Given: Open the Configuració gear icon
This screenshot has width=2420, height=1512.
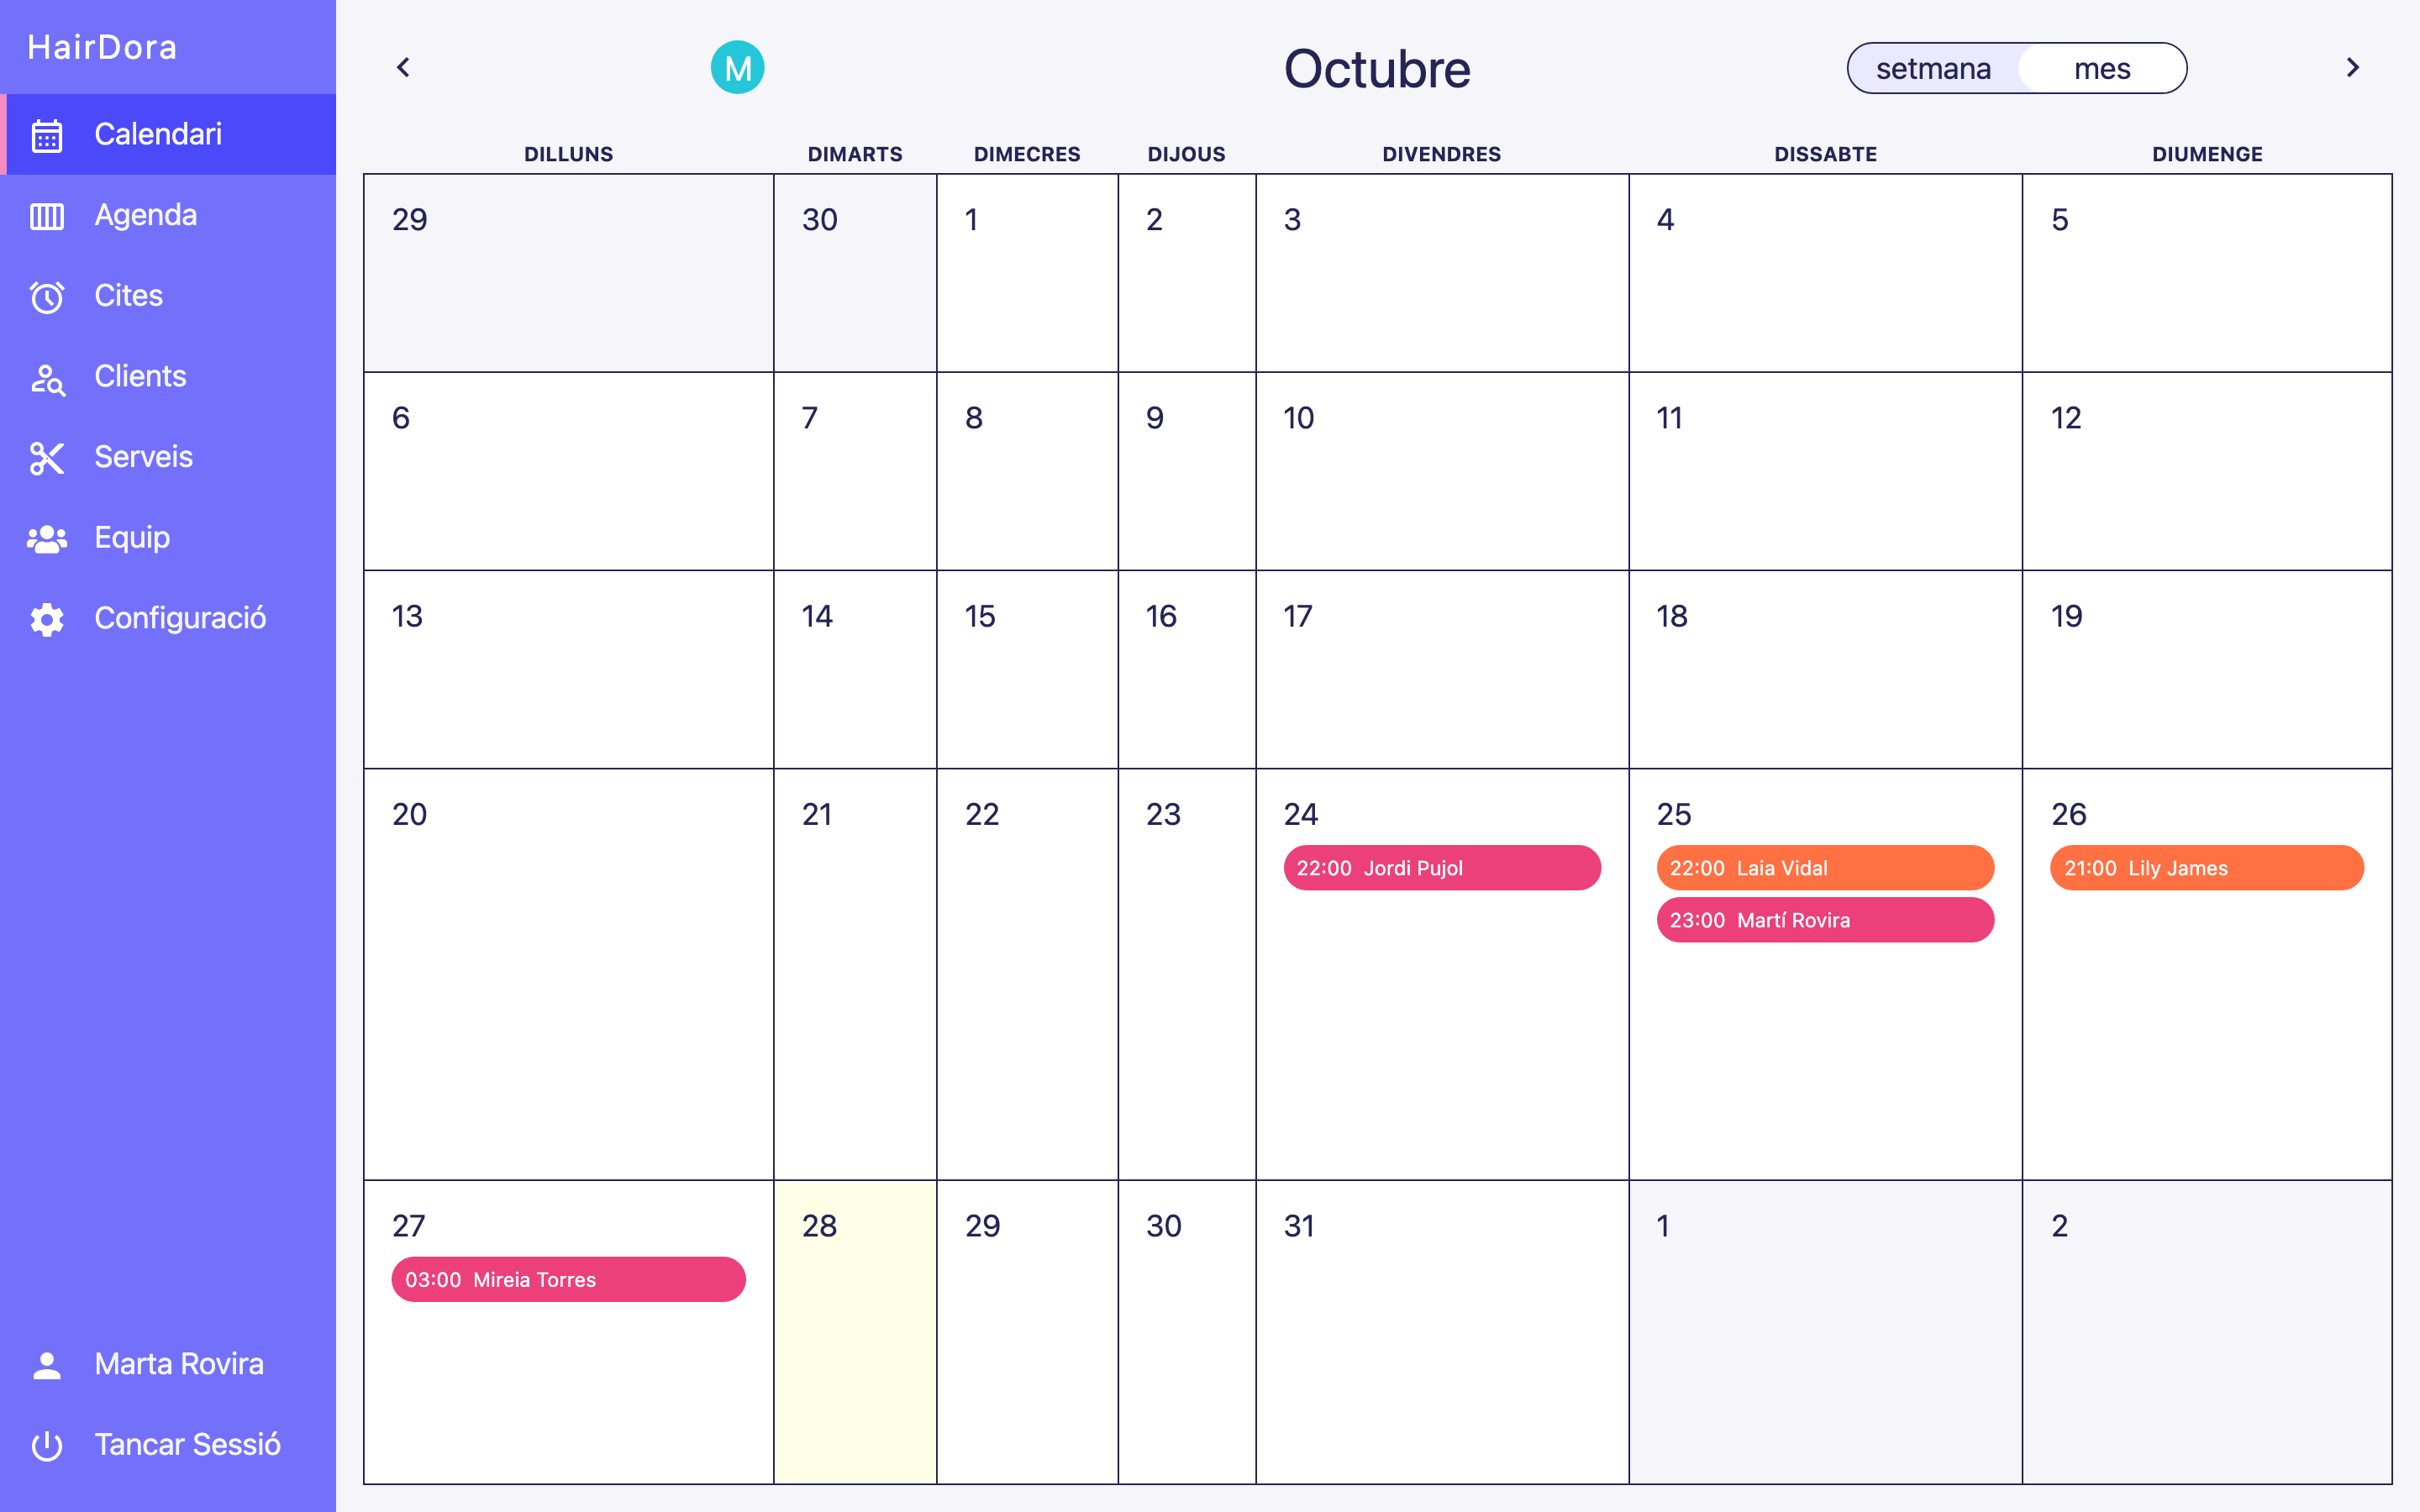Looking at the screenshot, I should (x=47, y=619).
